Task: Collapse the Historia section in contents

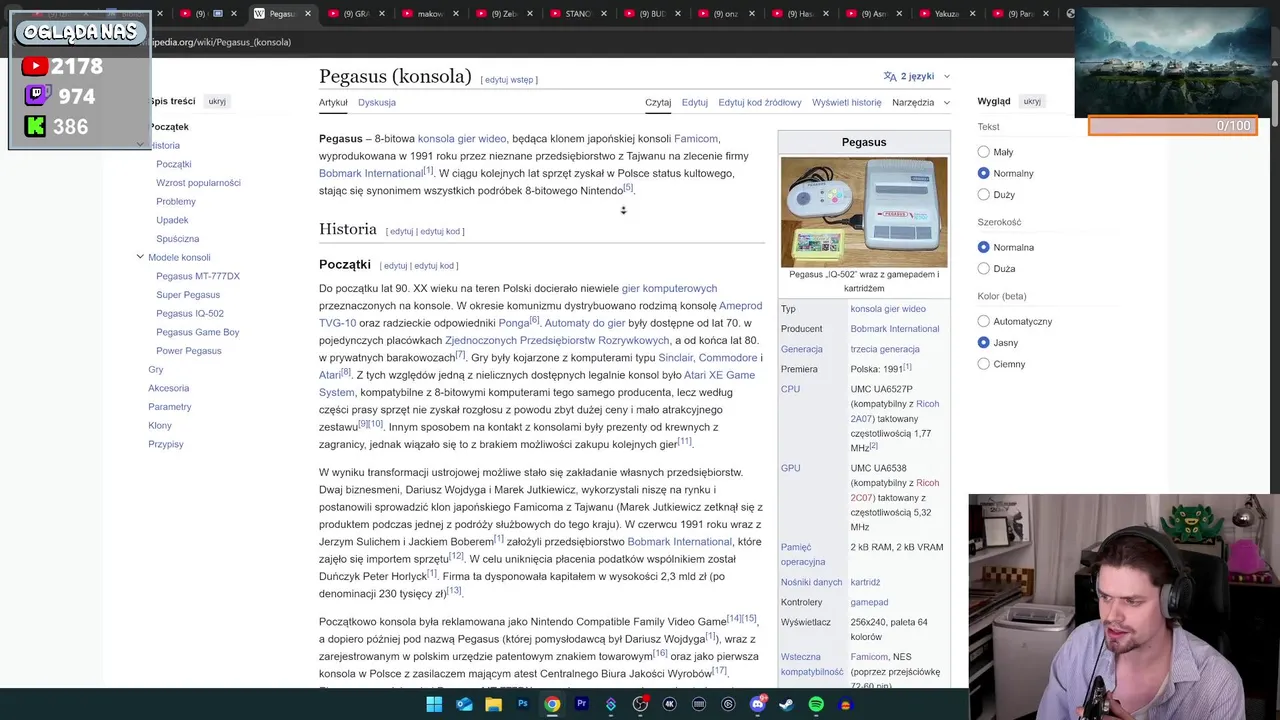Action: (140, 145)
